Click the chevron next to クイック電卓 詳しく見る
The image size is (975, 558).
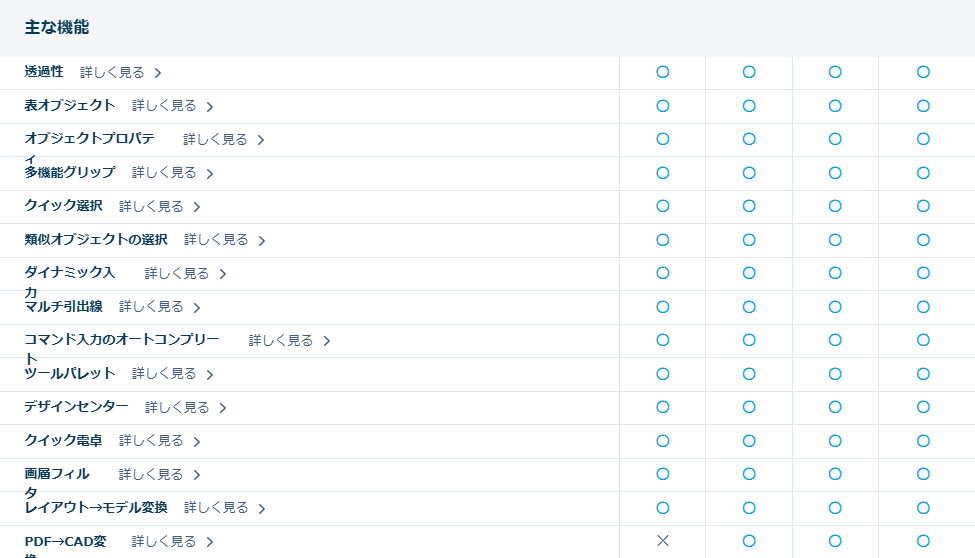point(197,441)
